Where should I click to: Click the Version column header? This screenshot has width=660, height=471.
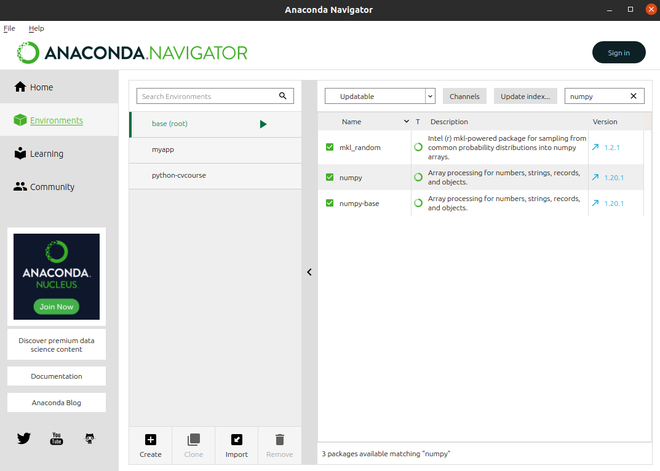(605, 121)
